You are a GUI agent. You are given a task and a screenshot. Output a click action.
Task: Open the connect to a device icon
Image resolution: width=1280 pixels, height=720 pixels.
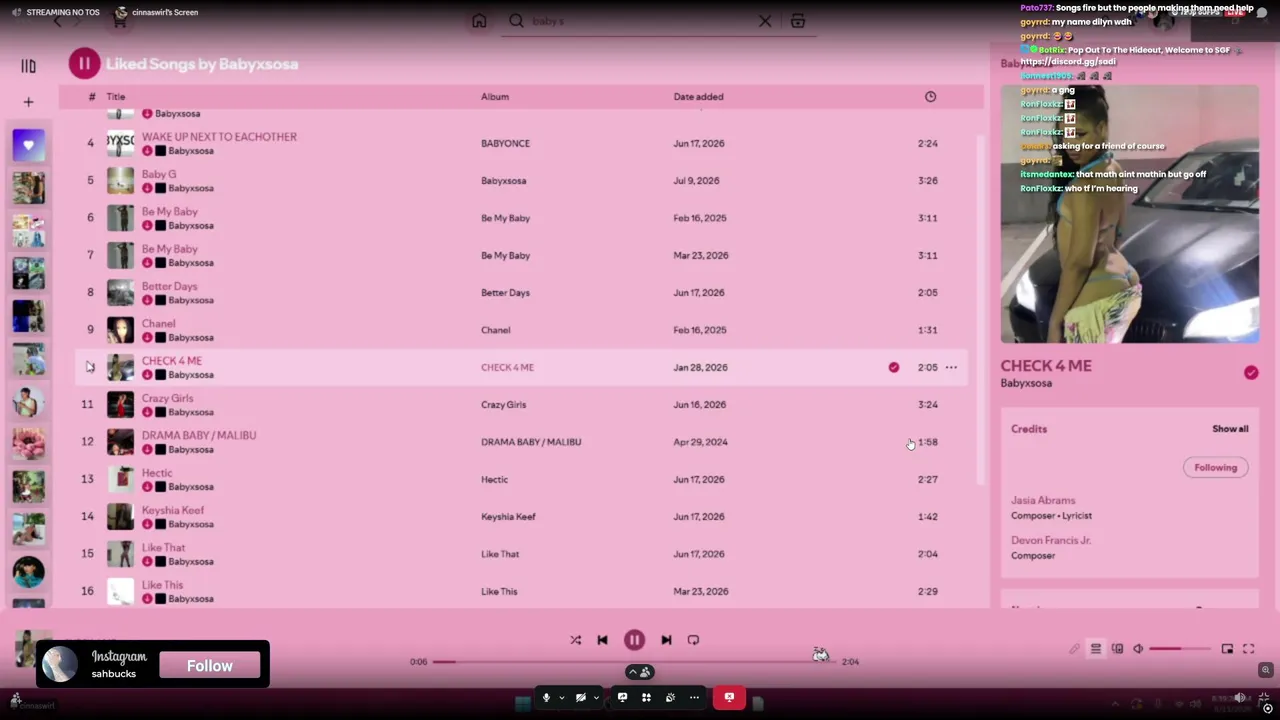pos(1117,649)
